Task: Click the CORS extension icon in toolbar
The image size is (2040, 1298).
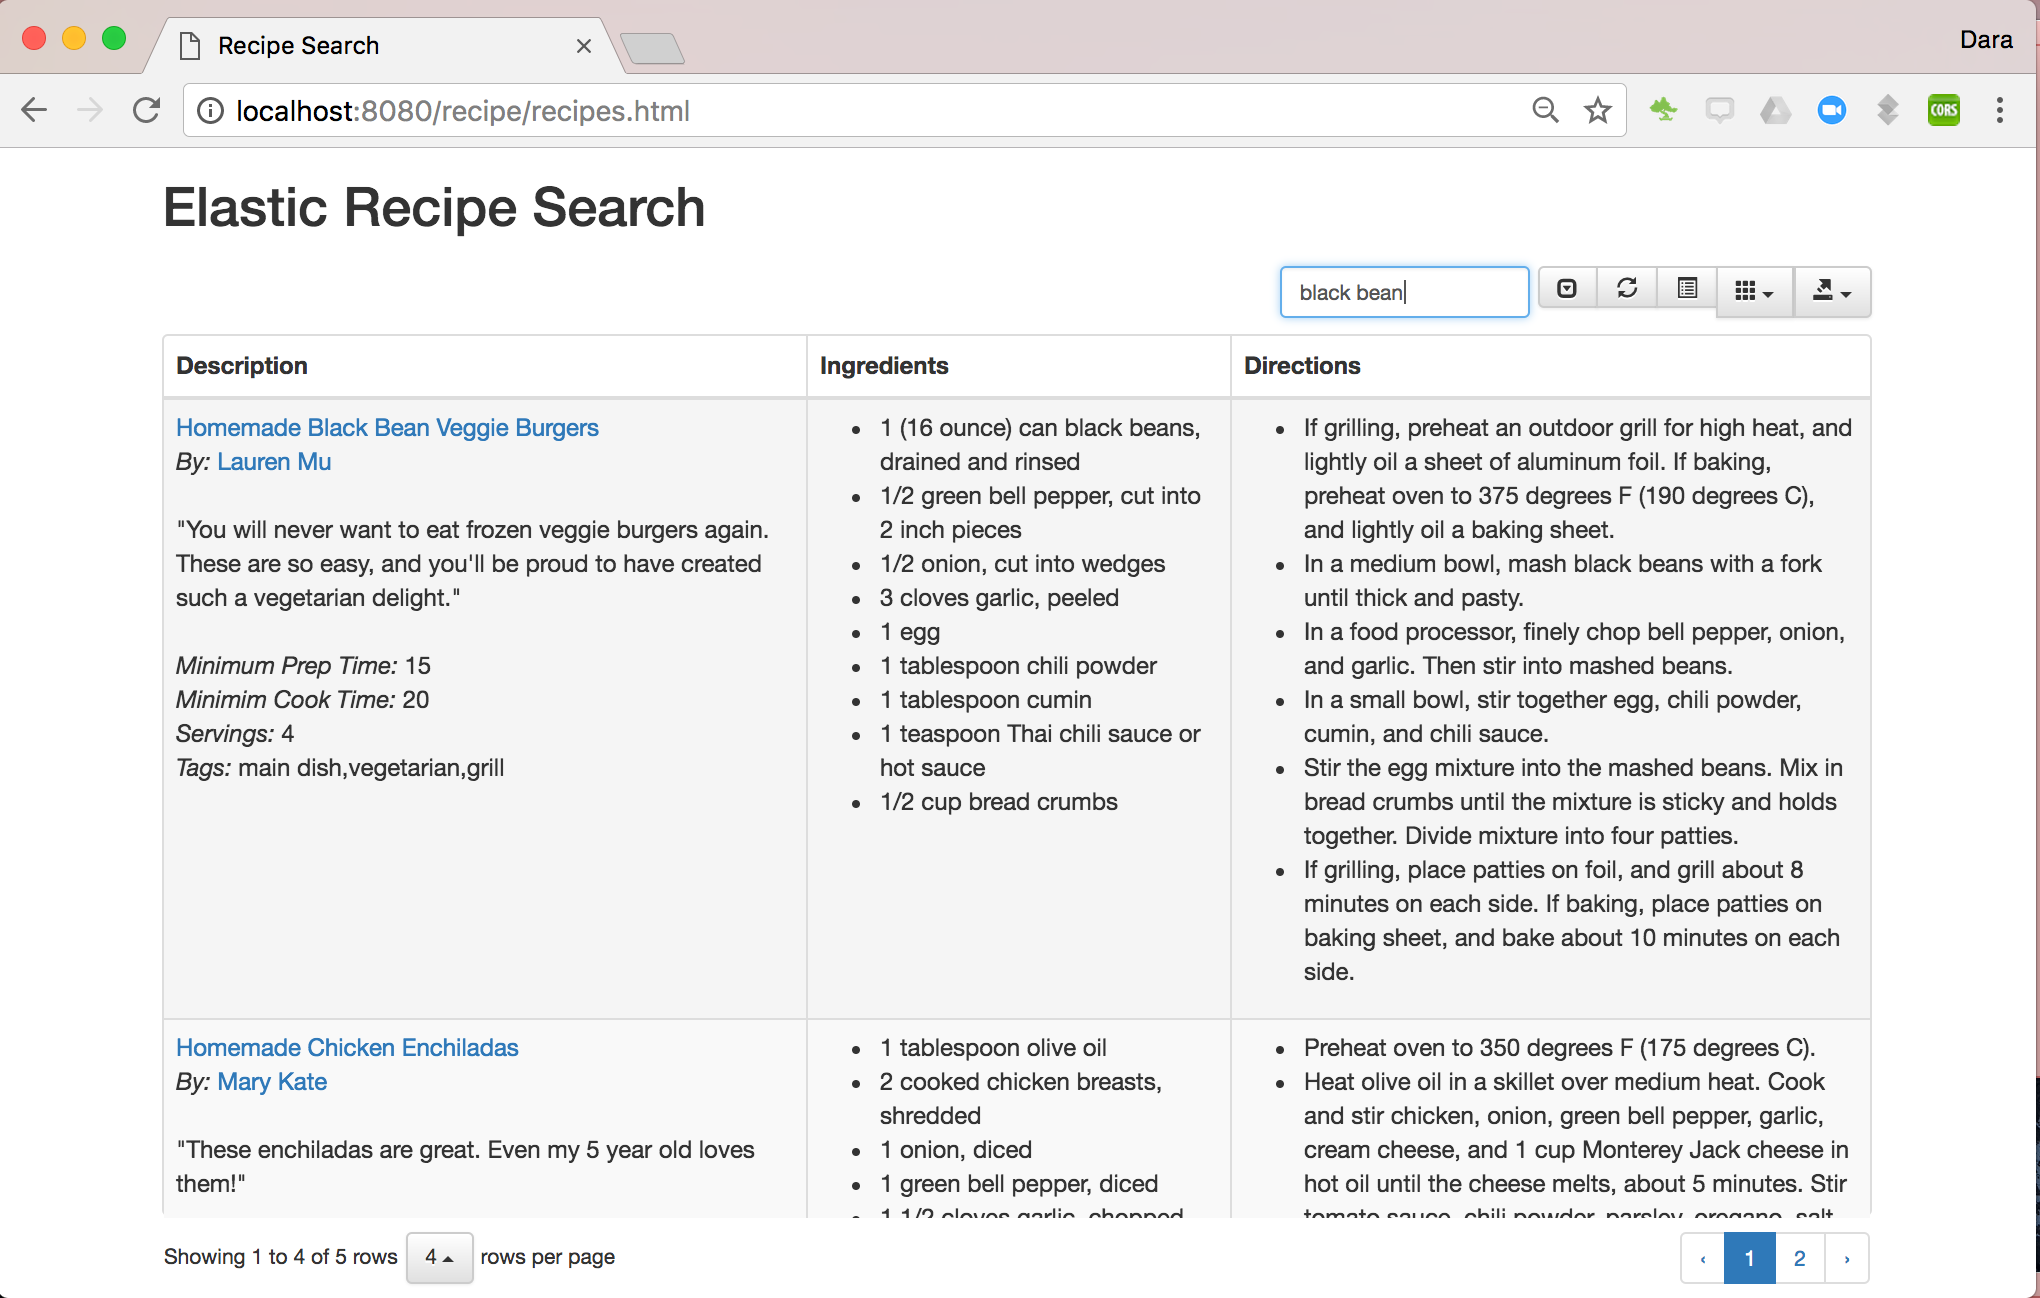Action: pos(1943,110)
